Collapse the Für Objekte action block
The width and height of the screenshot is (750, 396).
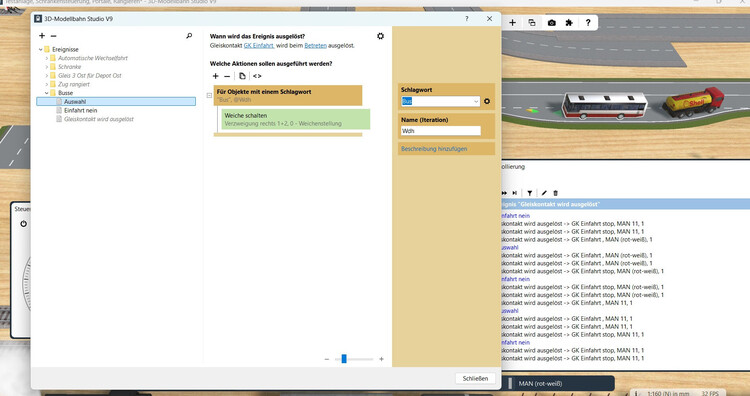pyautogui.click(x=209, y=96)
